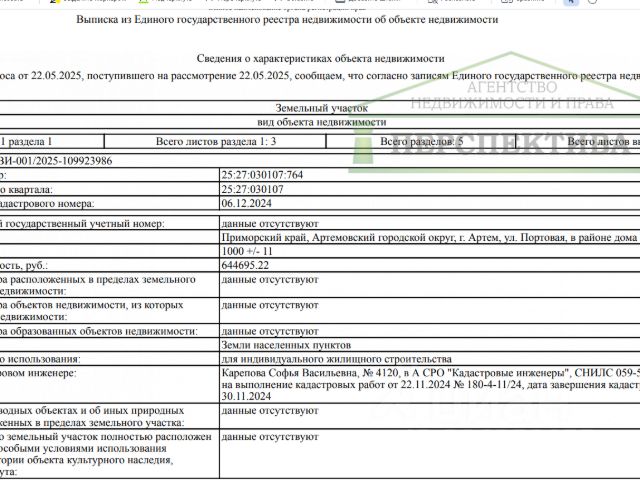
Task: Click 'для индивидуального жилищного строительства' value
Action: tap(337, 359)
